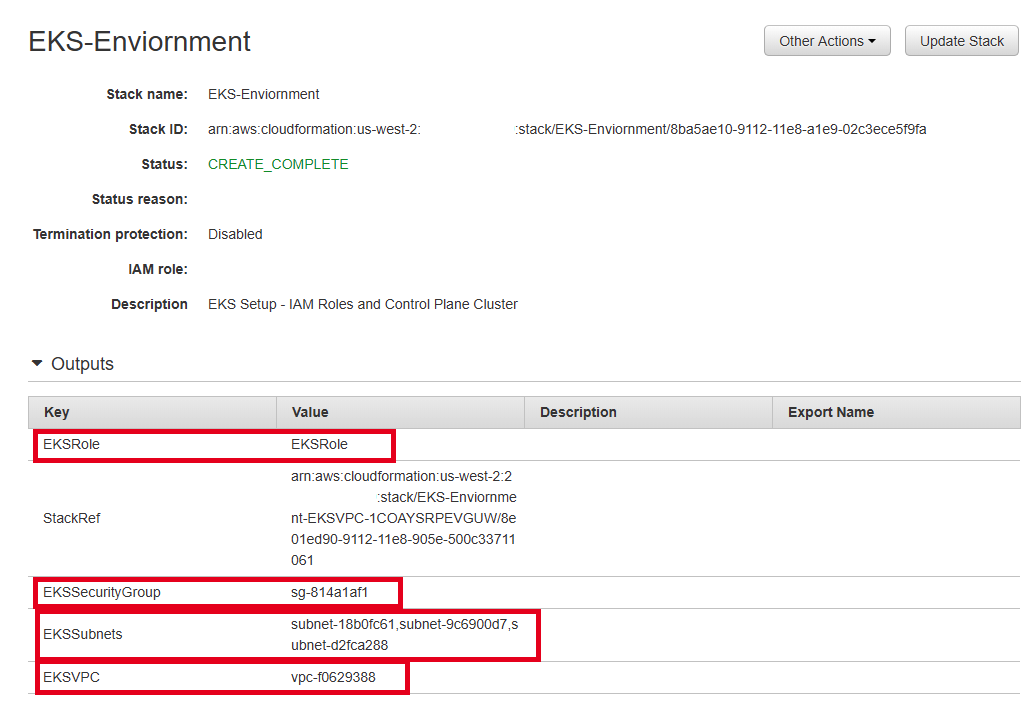Click the EKS-Enviornment page heading

point(139,41)
